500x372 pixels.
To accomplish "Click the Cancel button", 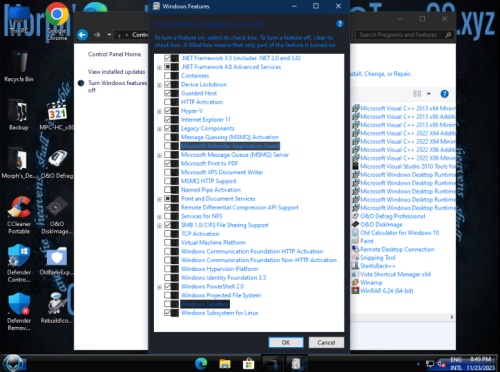I will click(x=326, y=342).
